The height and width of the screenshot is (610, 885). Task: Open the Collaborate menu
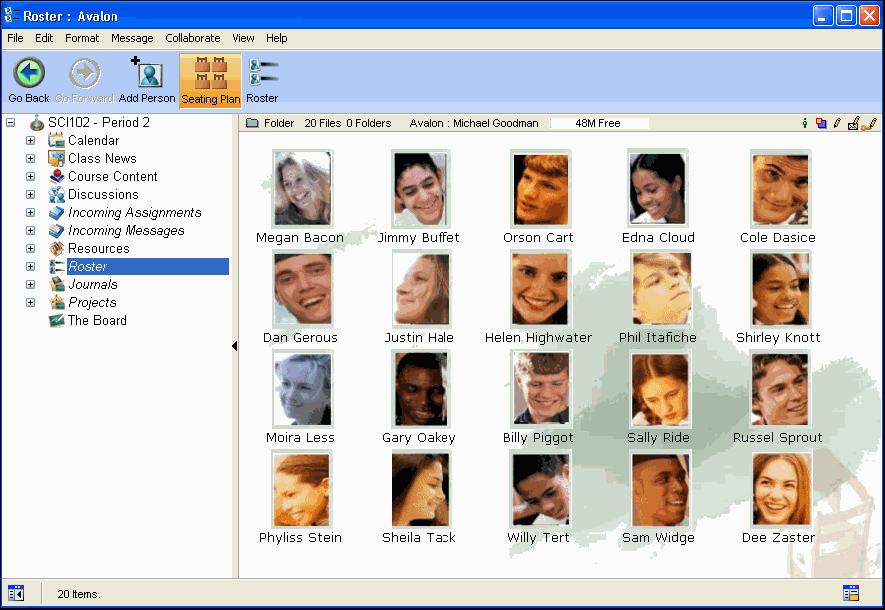point(192,38)
